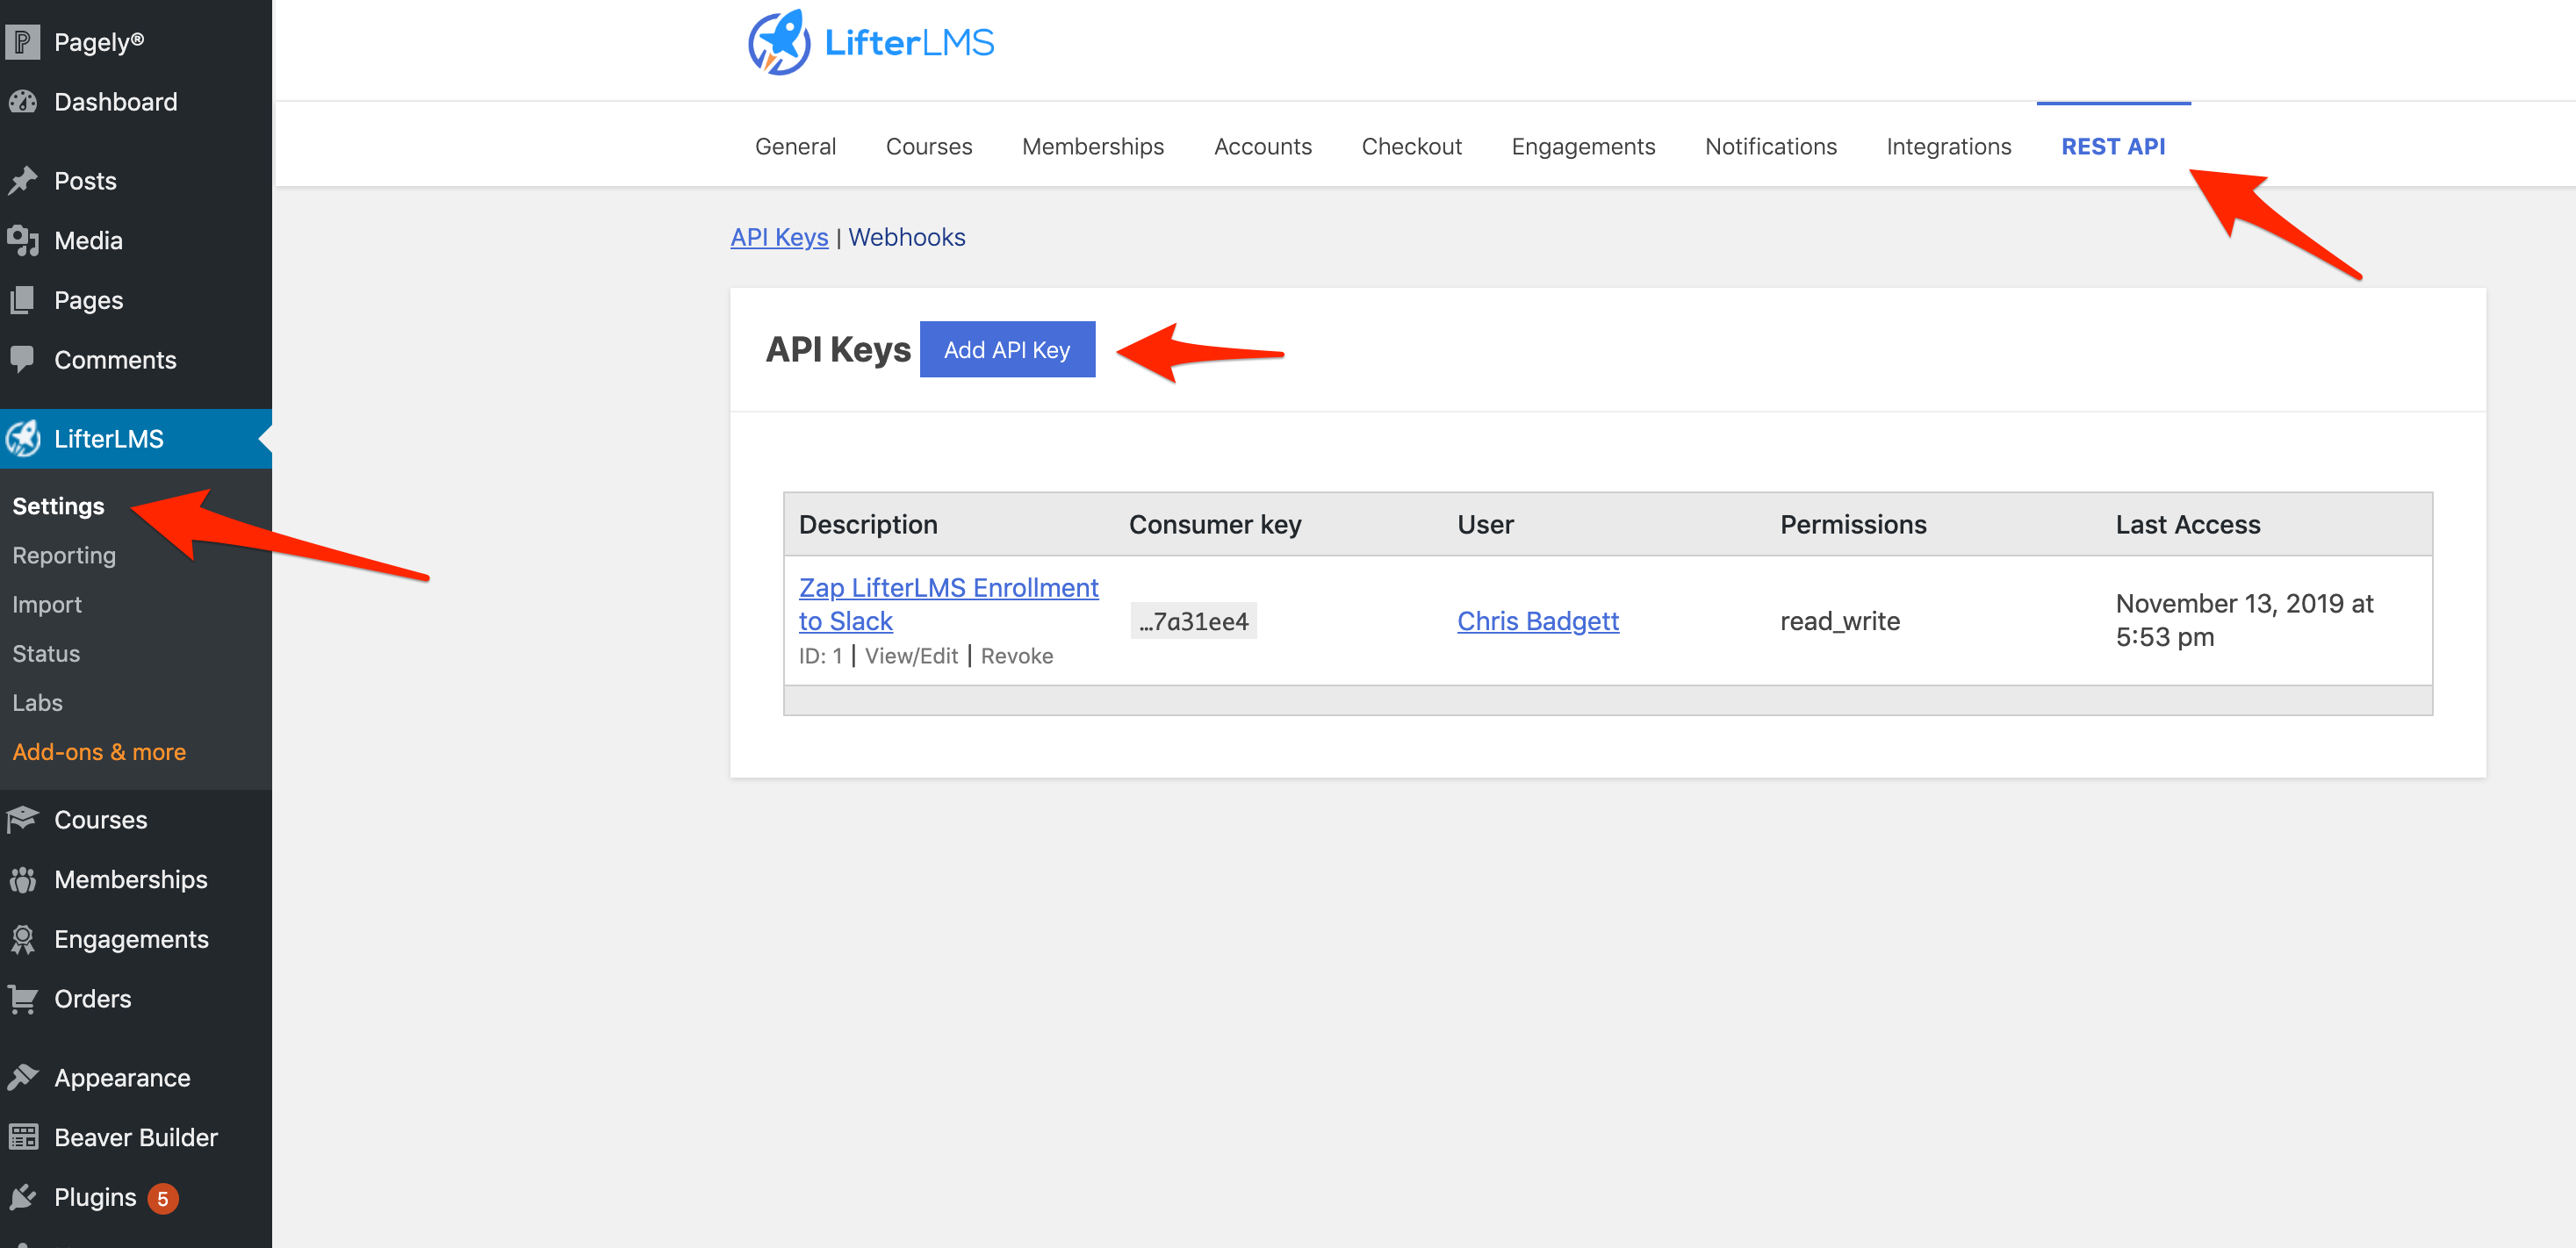The width and height of the screenshot is (2576, 1248).
Task: Open the API Keys sub-section link
Action: (x=779, y=237)
